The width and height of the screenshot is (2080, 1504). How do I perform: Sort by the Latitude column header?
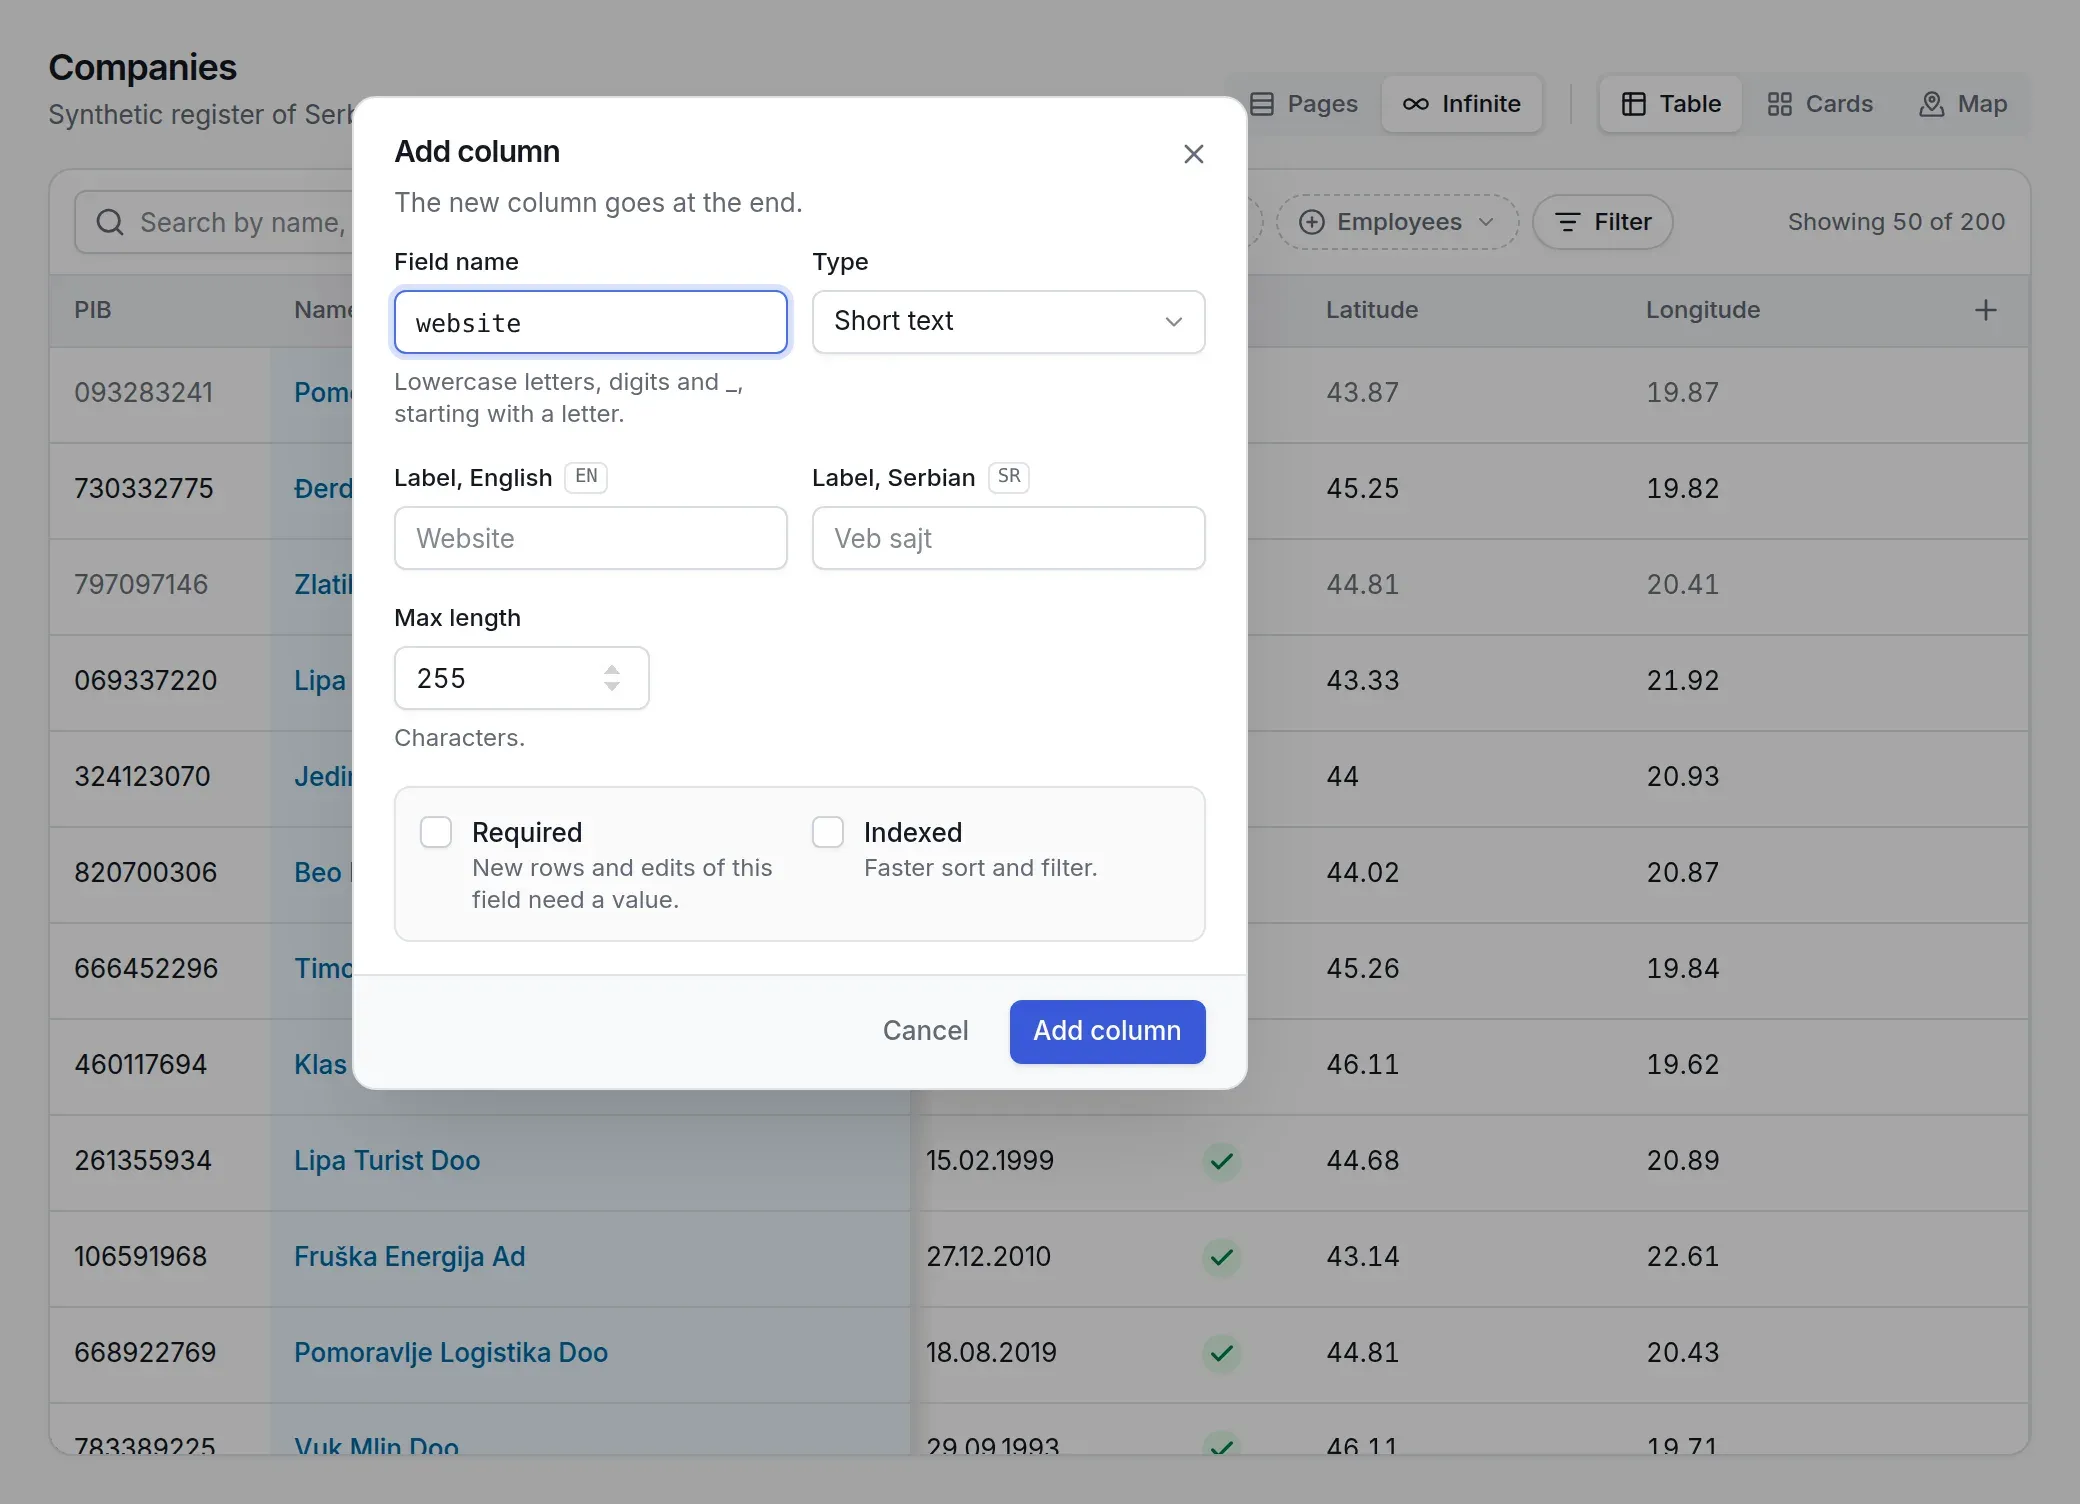coord(1372,310)
